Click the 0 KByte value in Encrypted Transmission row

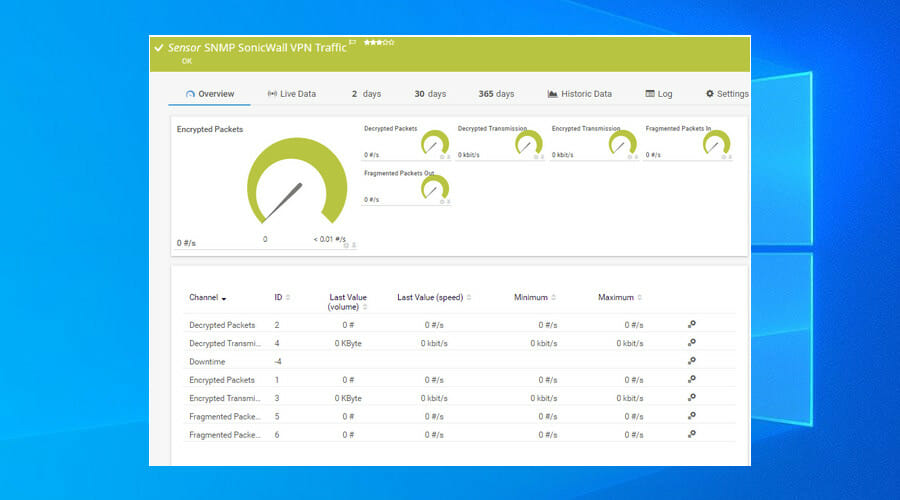(x=348, y=398)
